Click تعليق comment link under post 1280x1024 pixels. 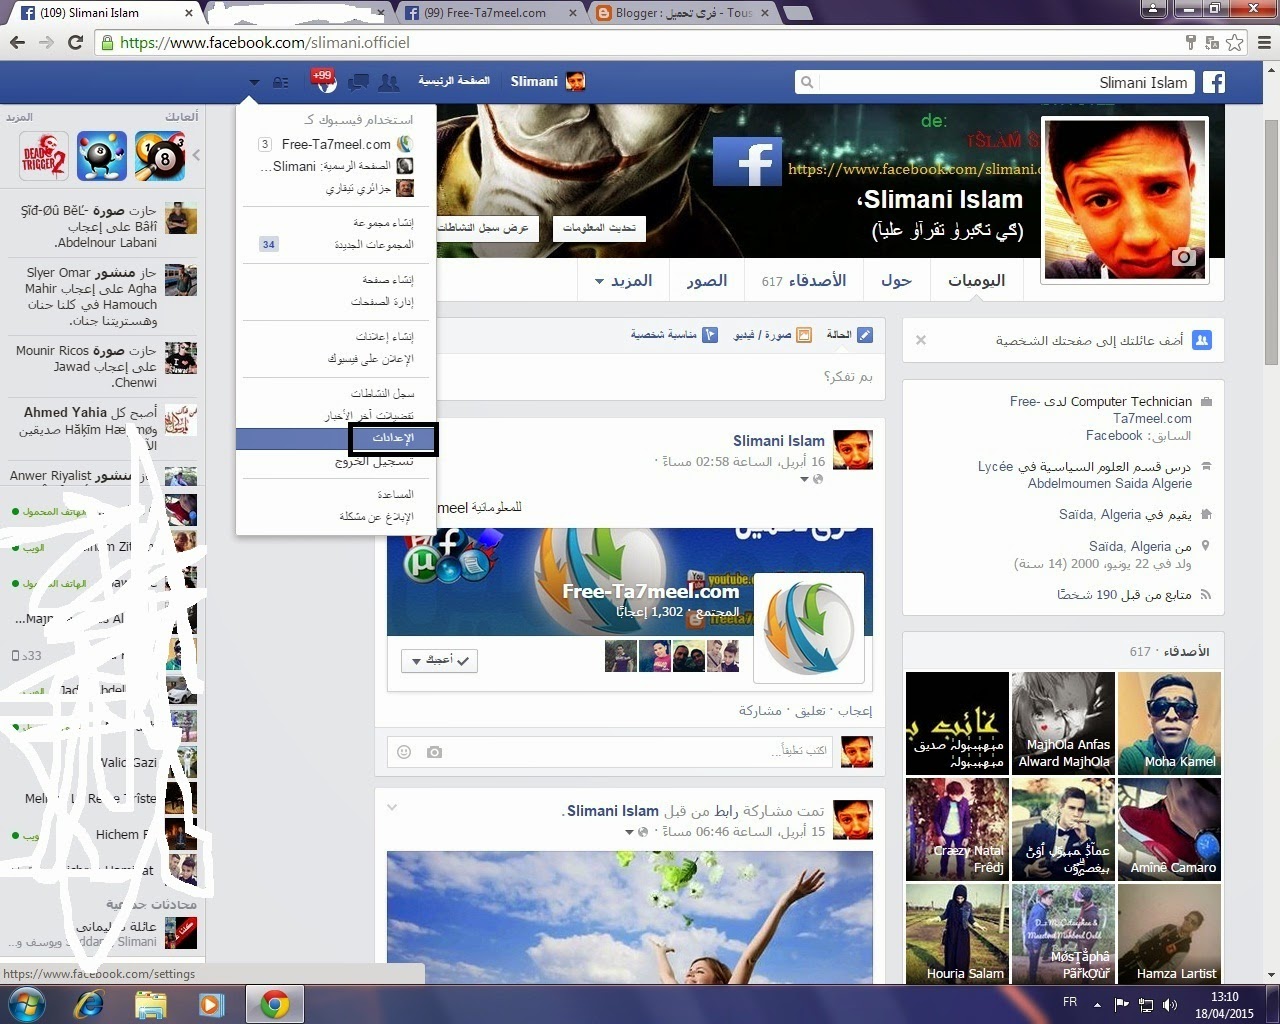click(810, 710)
